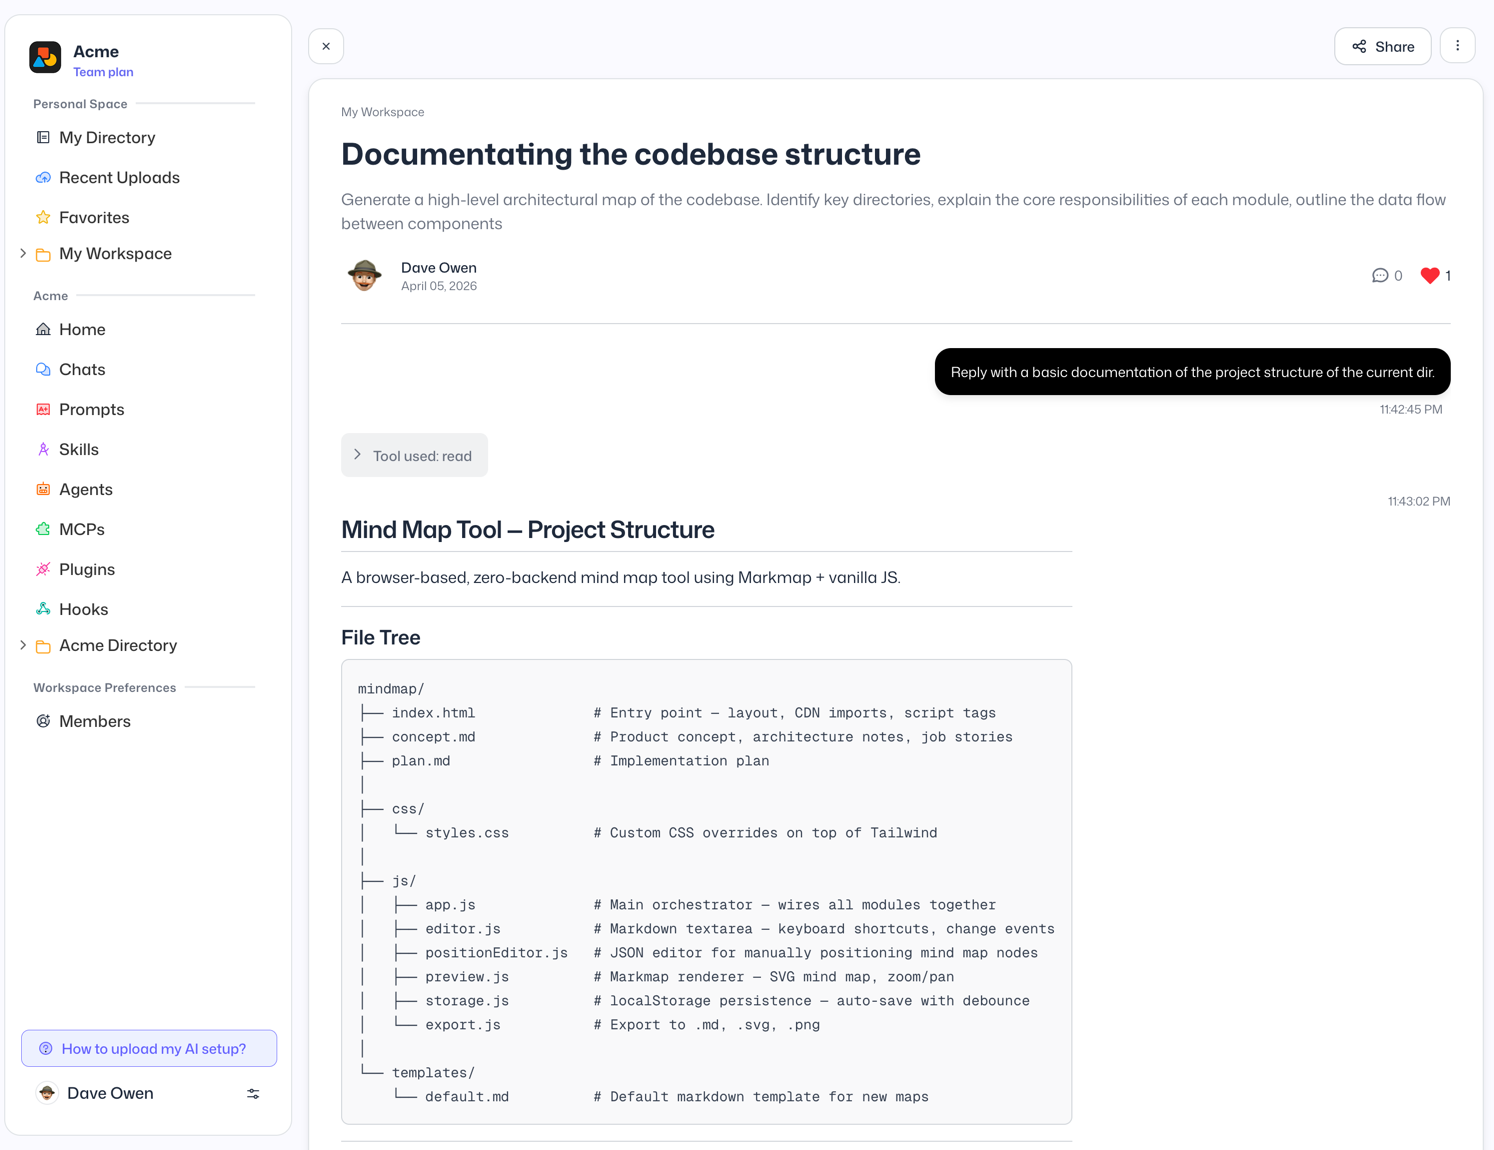1494x1150 pixels.
Task: Open My Directory icon in sidebar
Action: (43, 137)
